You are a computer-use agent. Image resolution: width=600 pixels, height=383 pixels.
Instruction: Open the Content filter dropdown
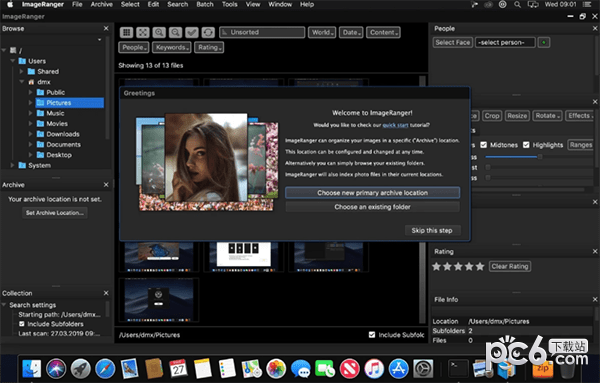(383, 33)
